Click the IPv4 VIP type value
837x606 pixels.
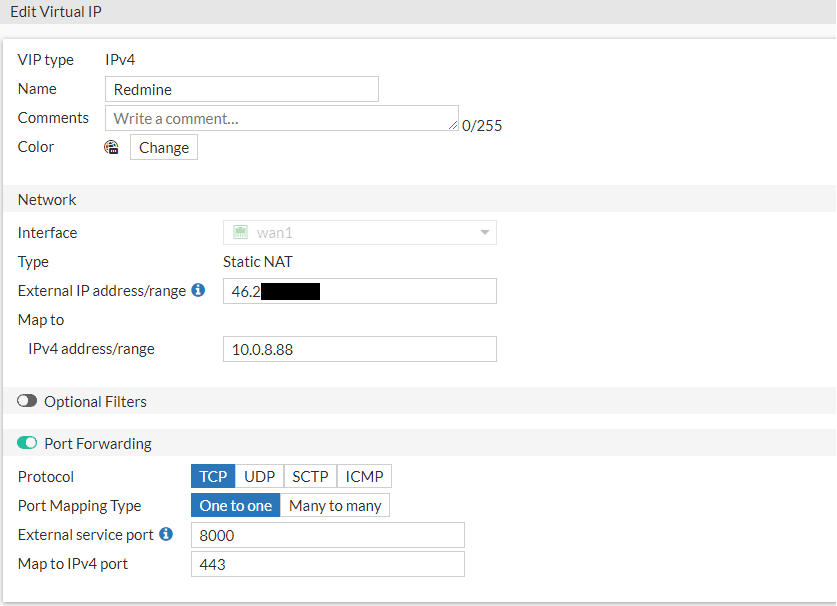120,59
